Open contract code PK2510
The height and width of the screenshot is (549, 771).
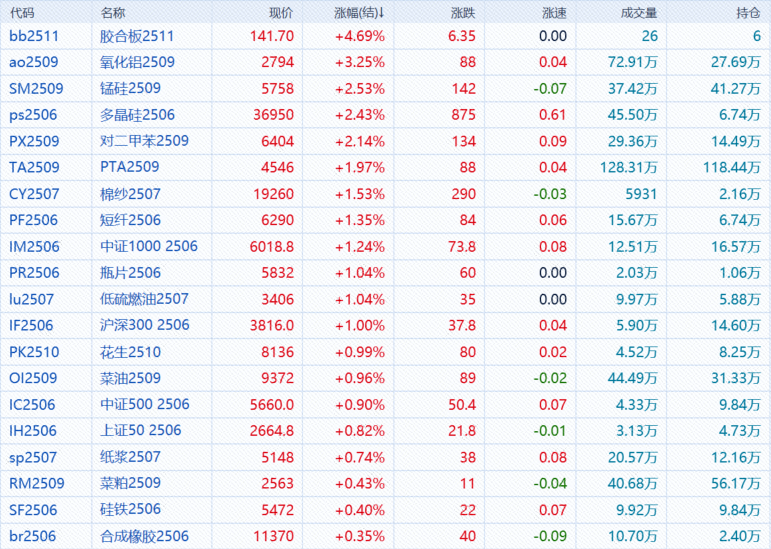coord(34,352)
